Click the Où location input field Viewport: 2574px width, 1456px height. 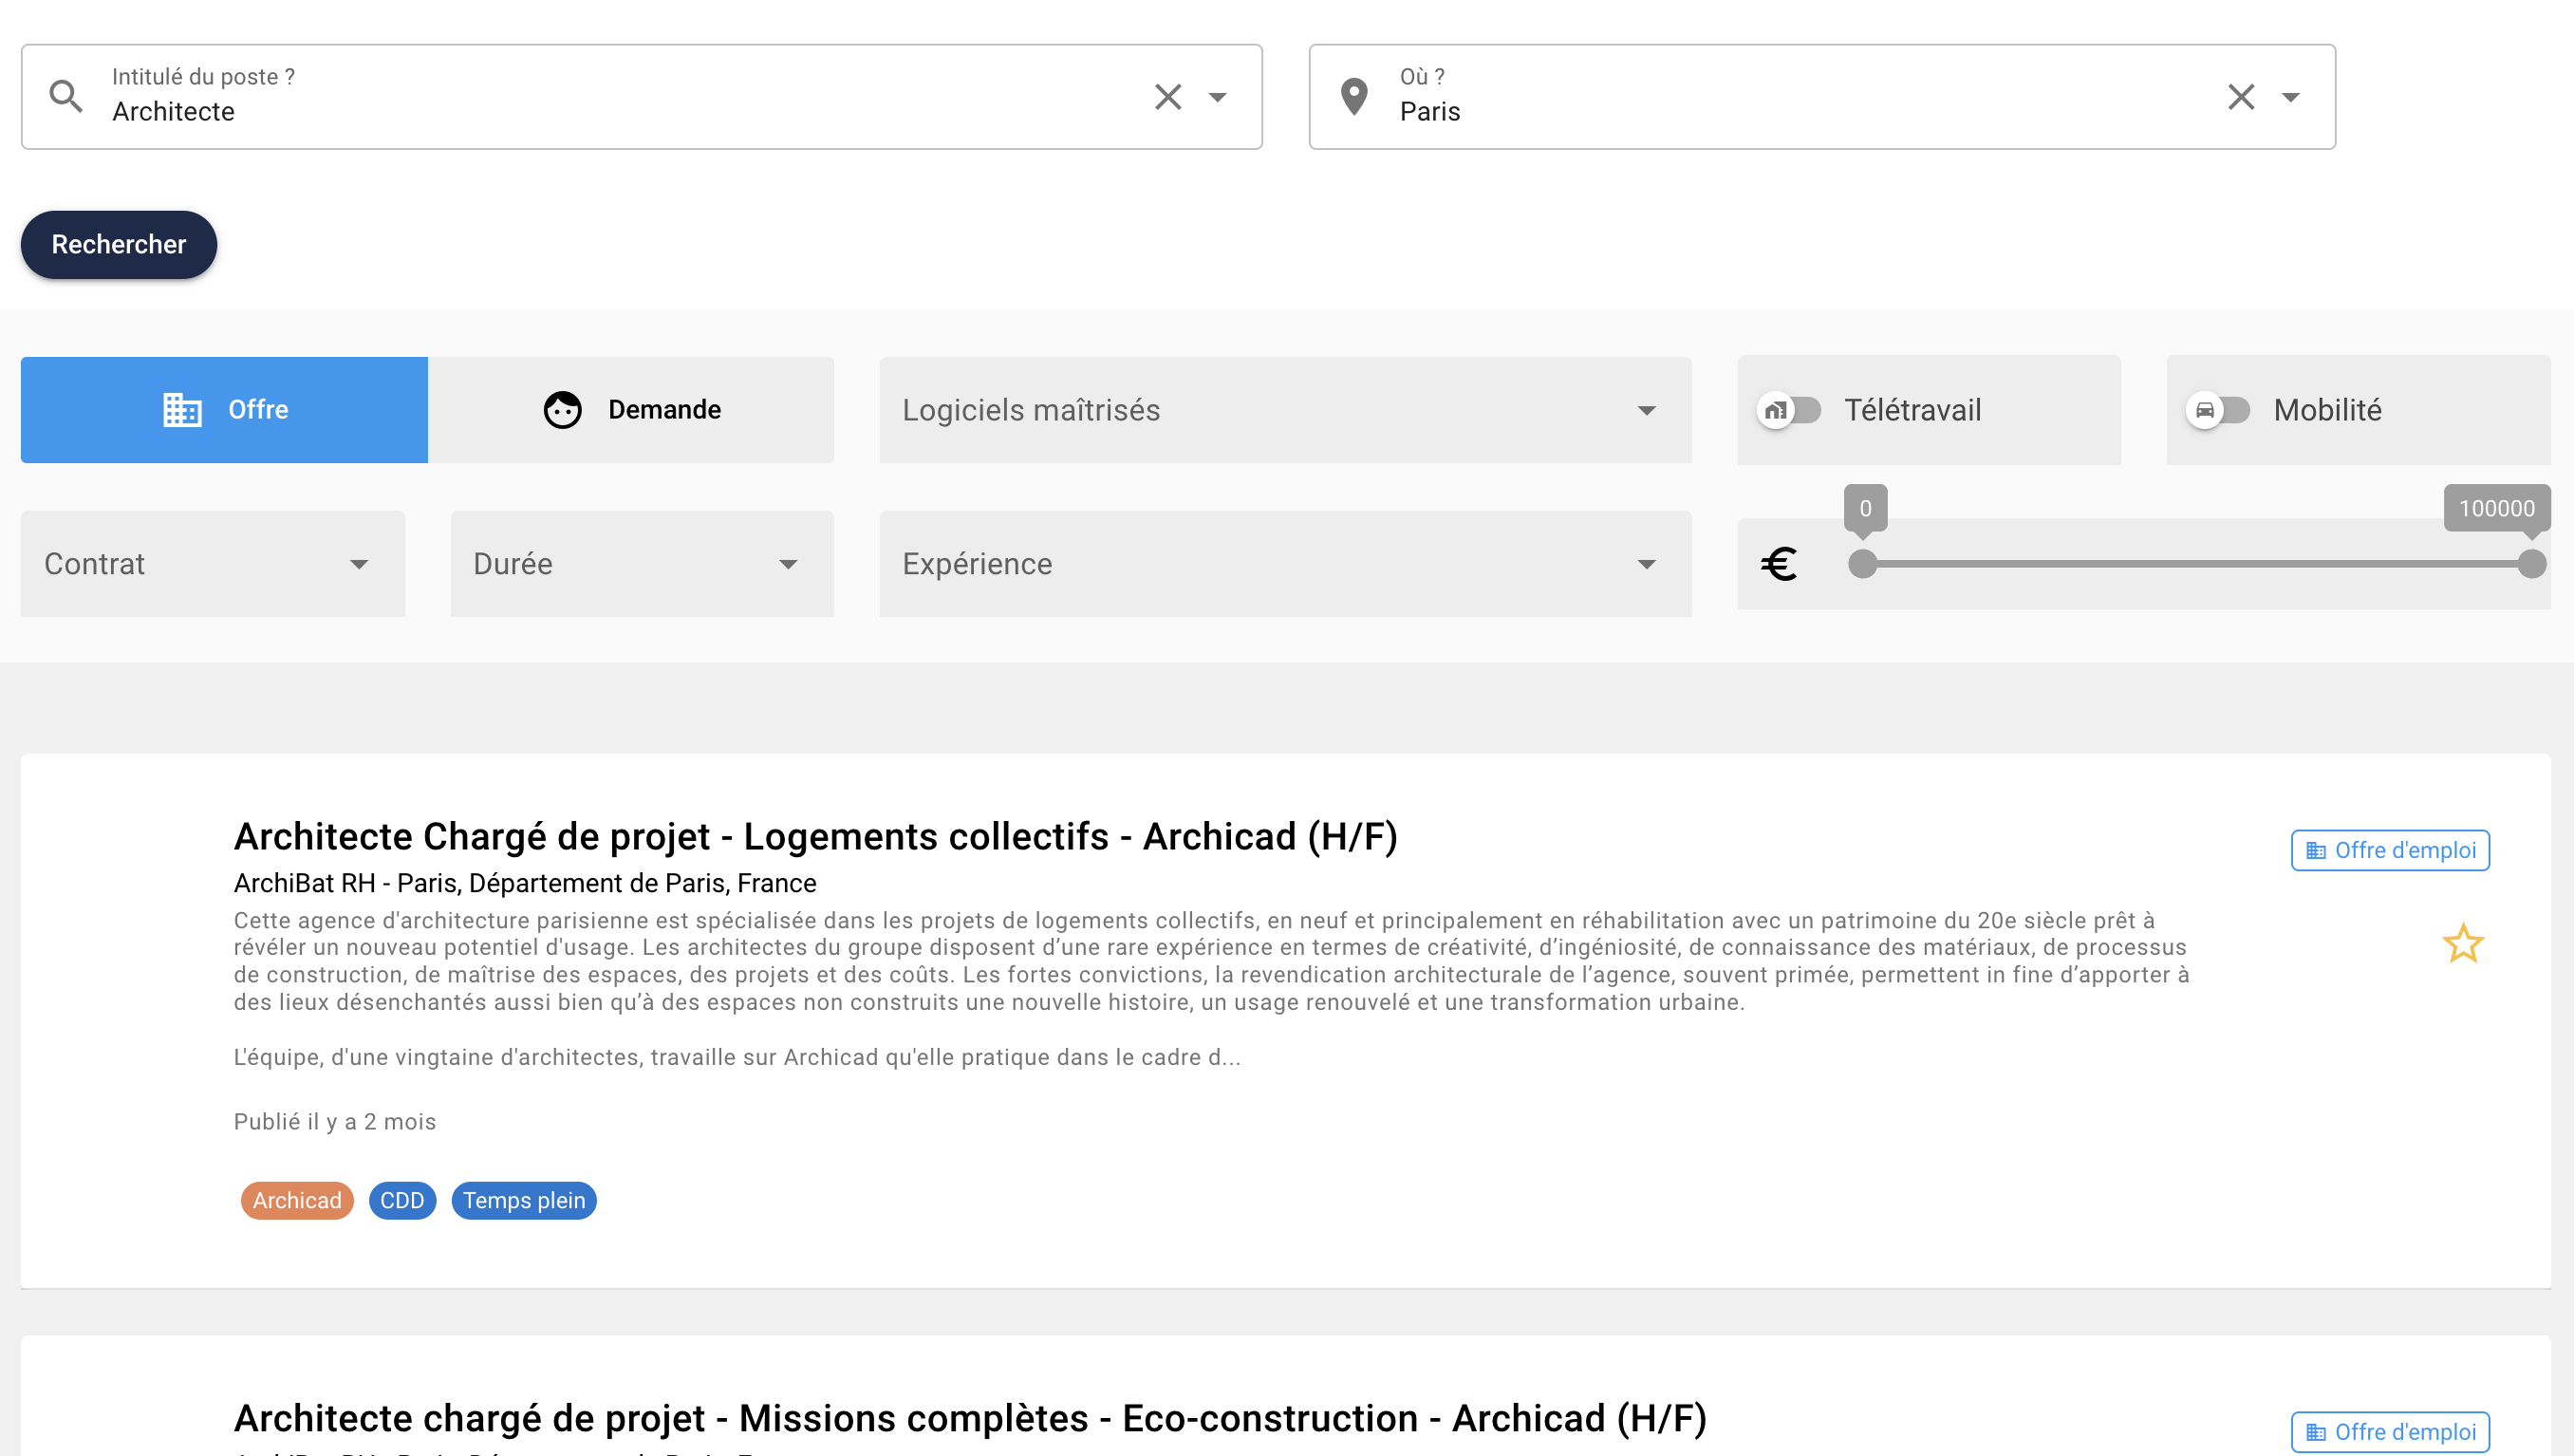pos(1800,111)
